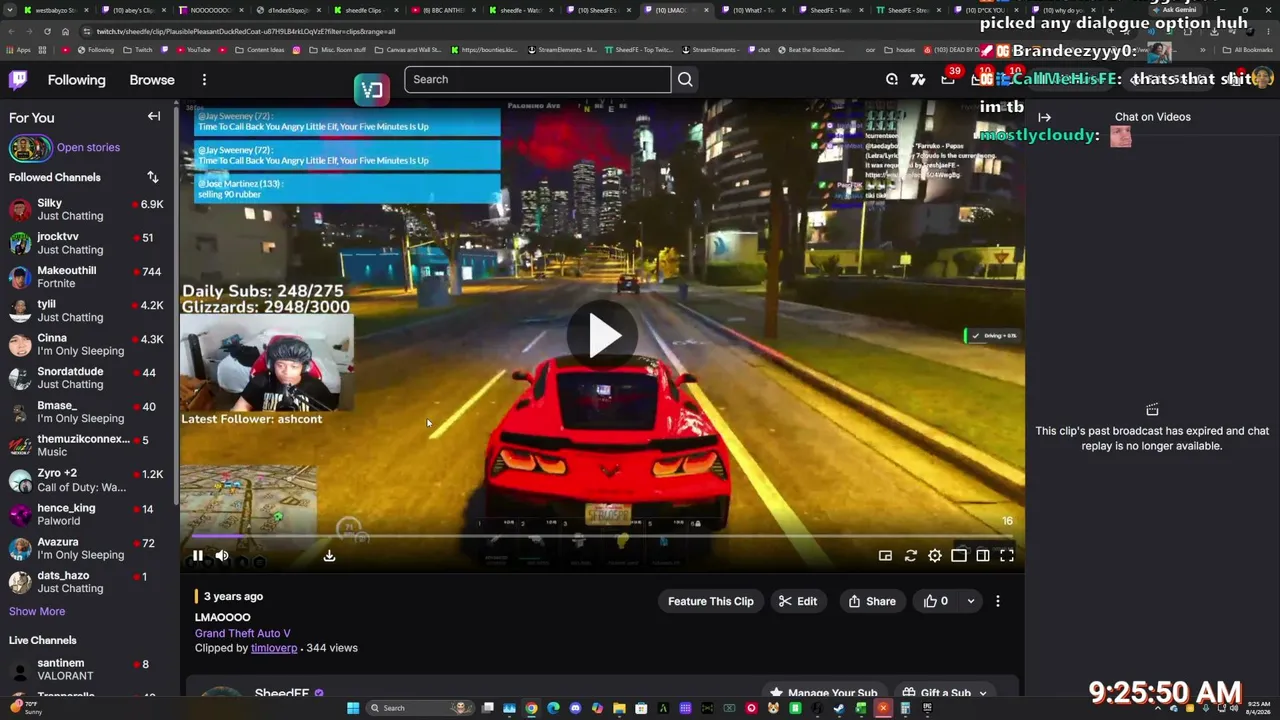1280x720 pixels.
Task: Open the Twitch home logo
Action: pyautogui.click(x=18, y=80)
